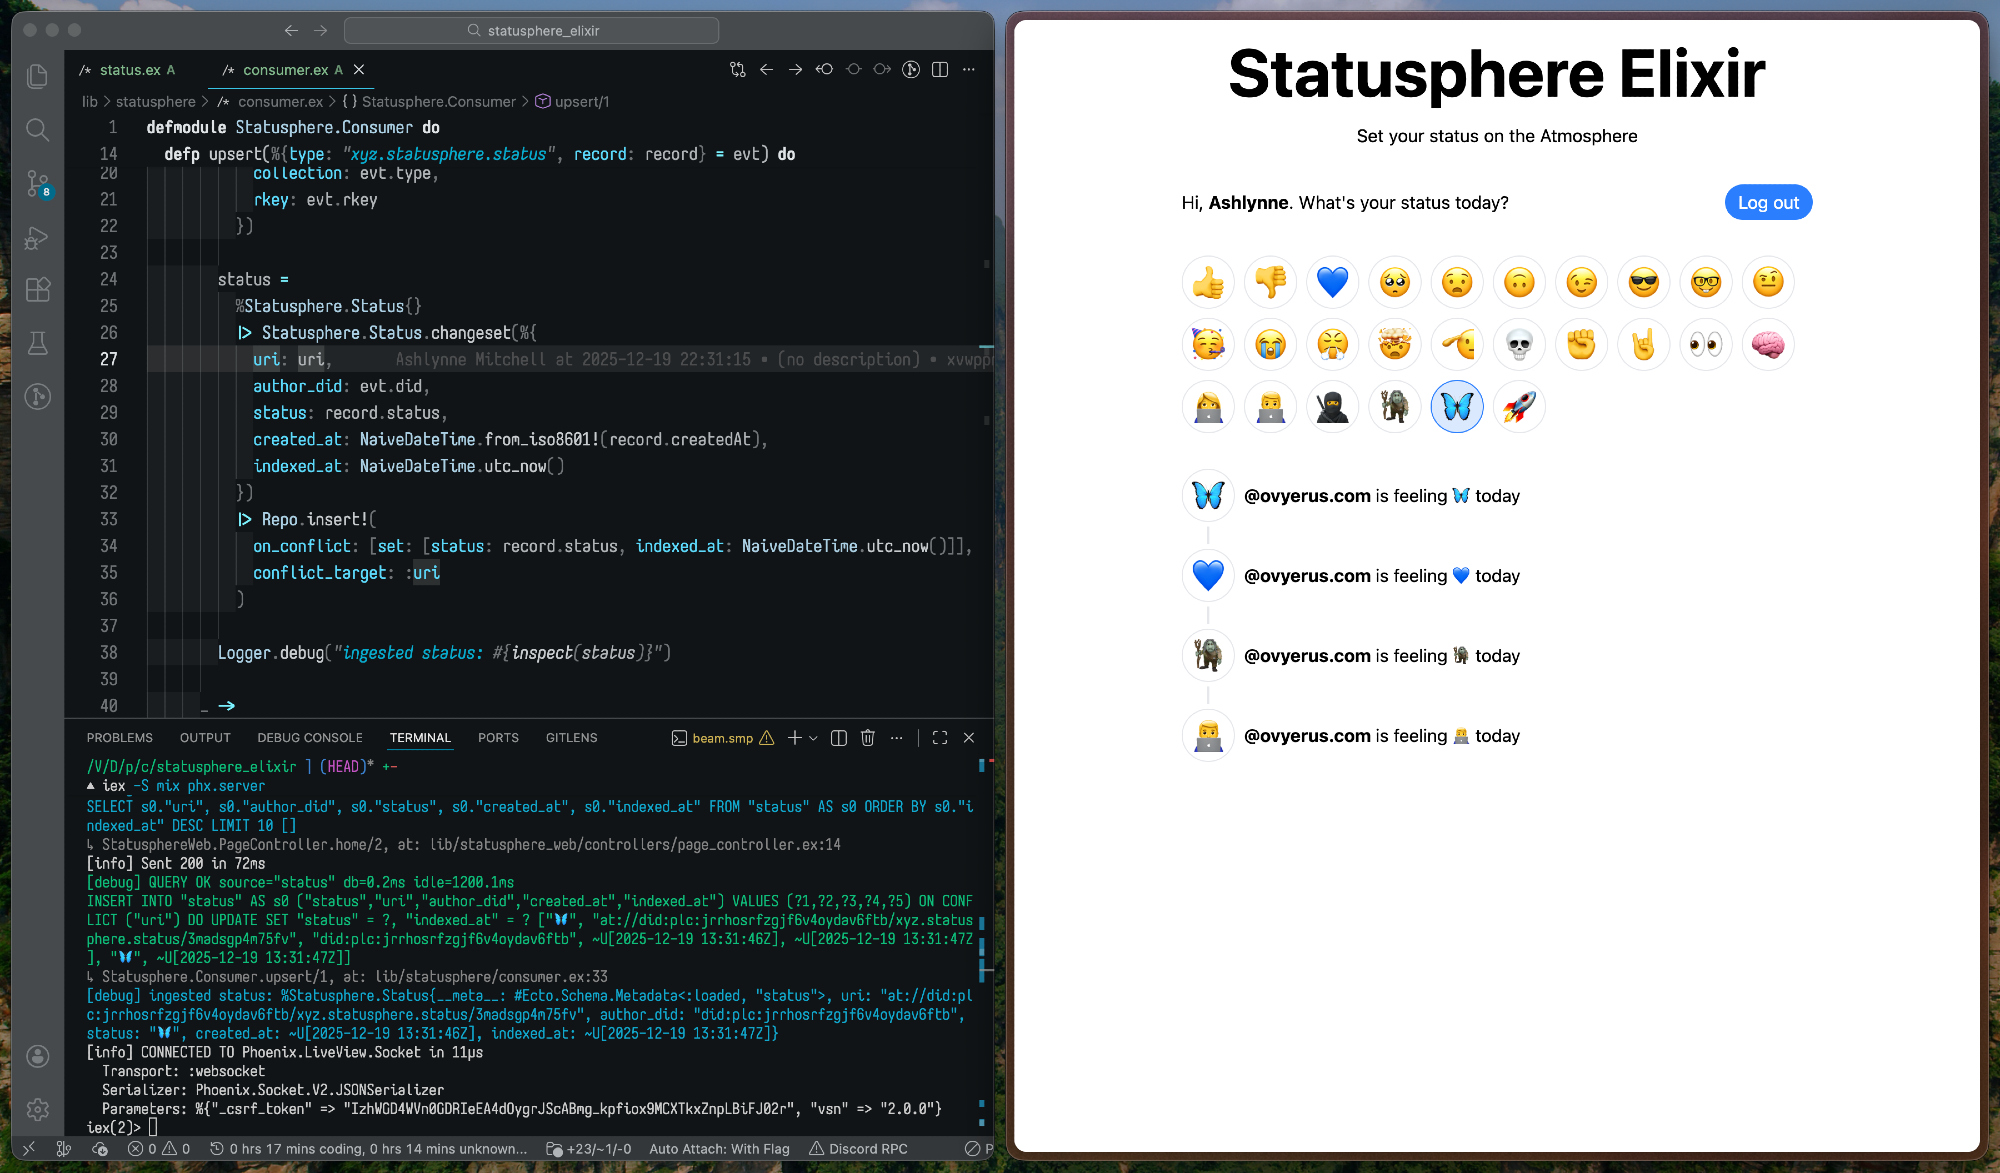The image size is (2000, 1173).
Task: Open Run and Debug view
Action: pyautogui.click(x=37, y=237)
